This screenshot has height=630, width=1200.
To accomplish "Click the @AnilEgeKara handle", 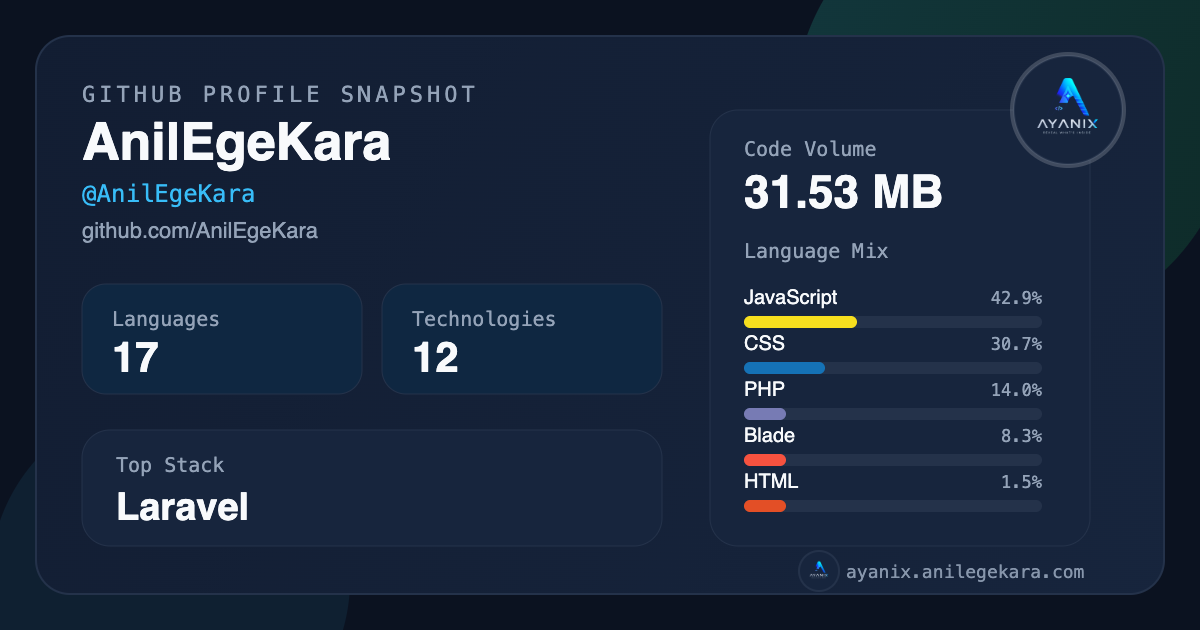I will pyautogui.click(x=168, y=194).
